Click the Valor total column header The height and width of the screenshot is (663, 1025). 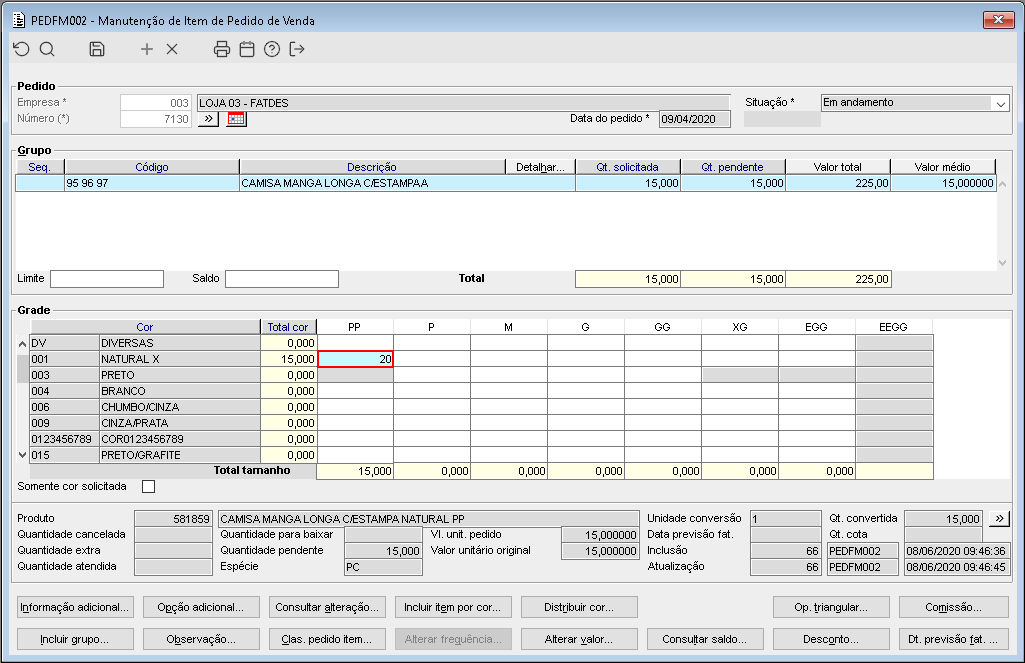pyautogui.click(x=838, y=167)
